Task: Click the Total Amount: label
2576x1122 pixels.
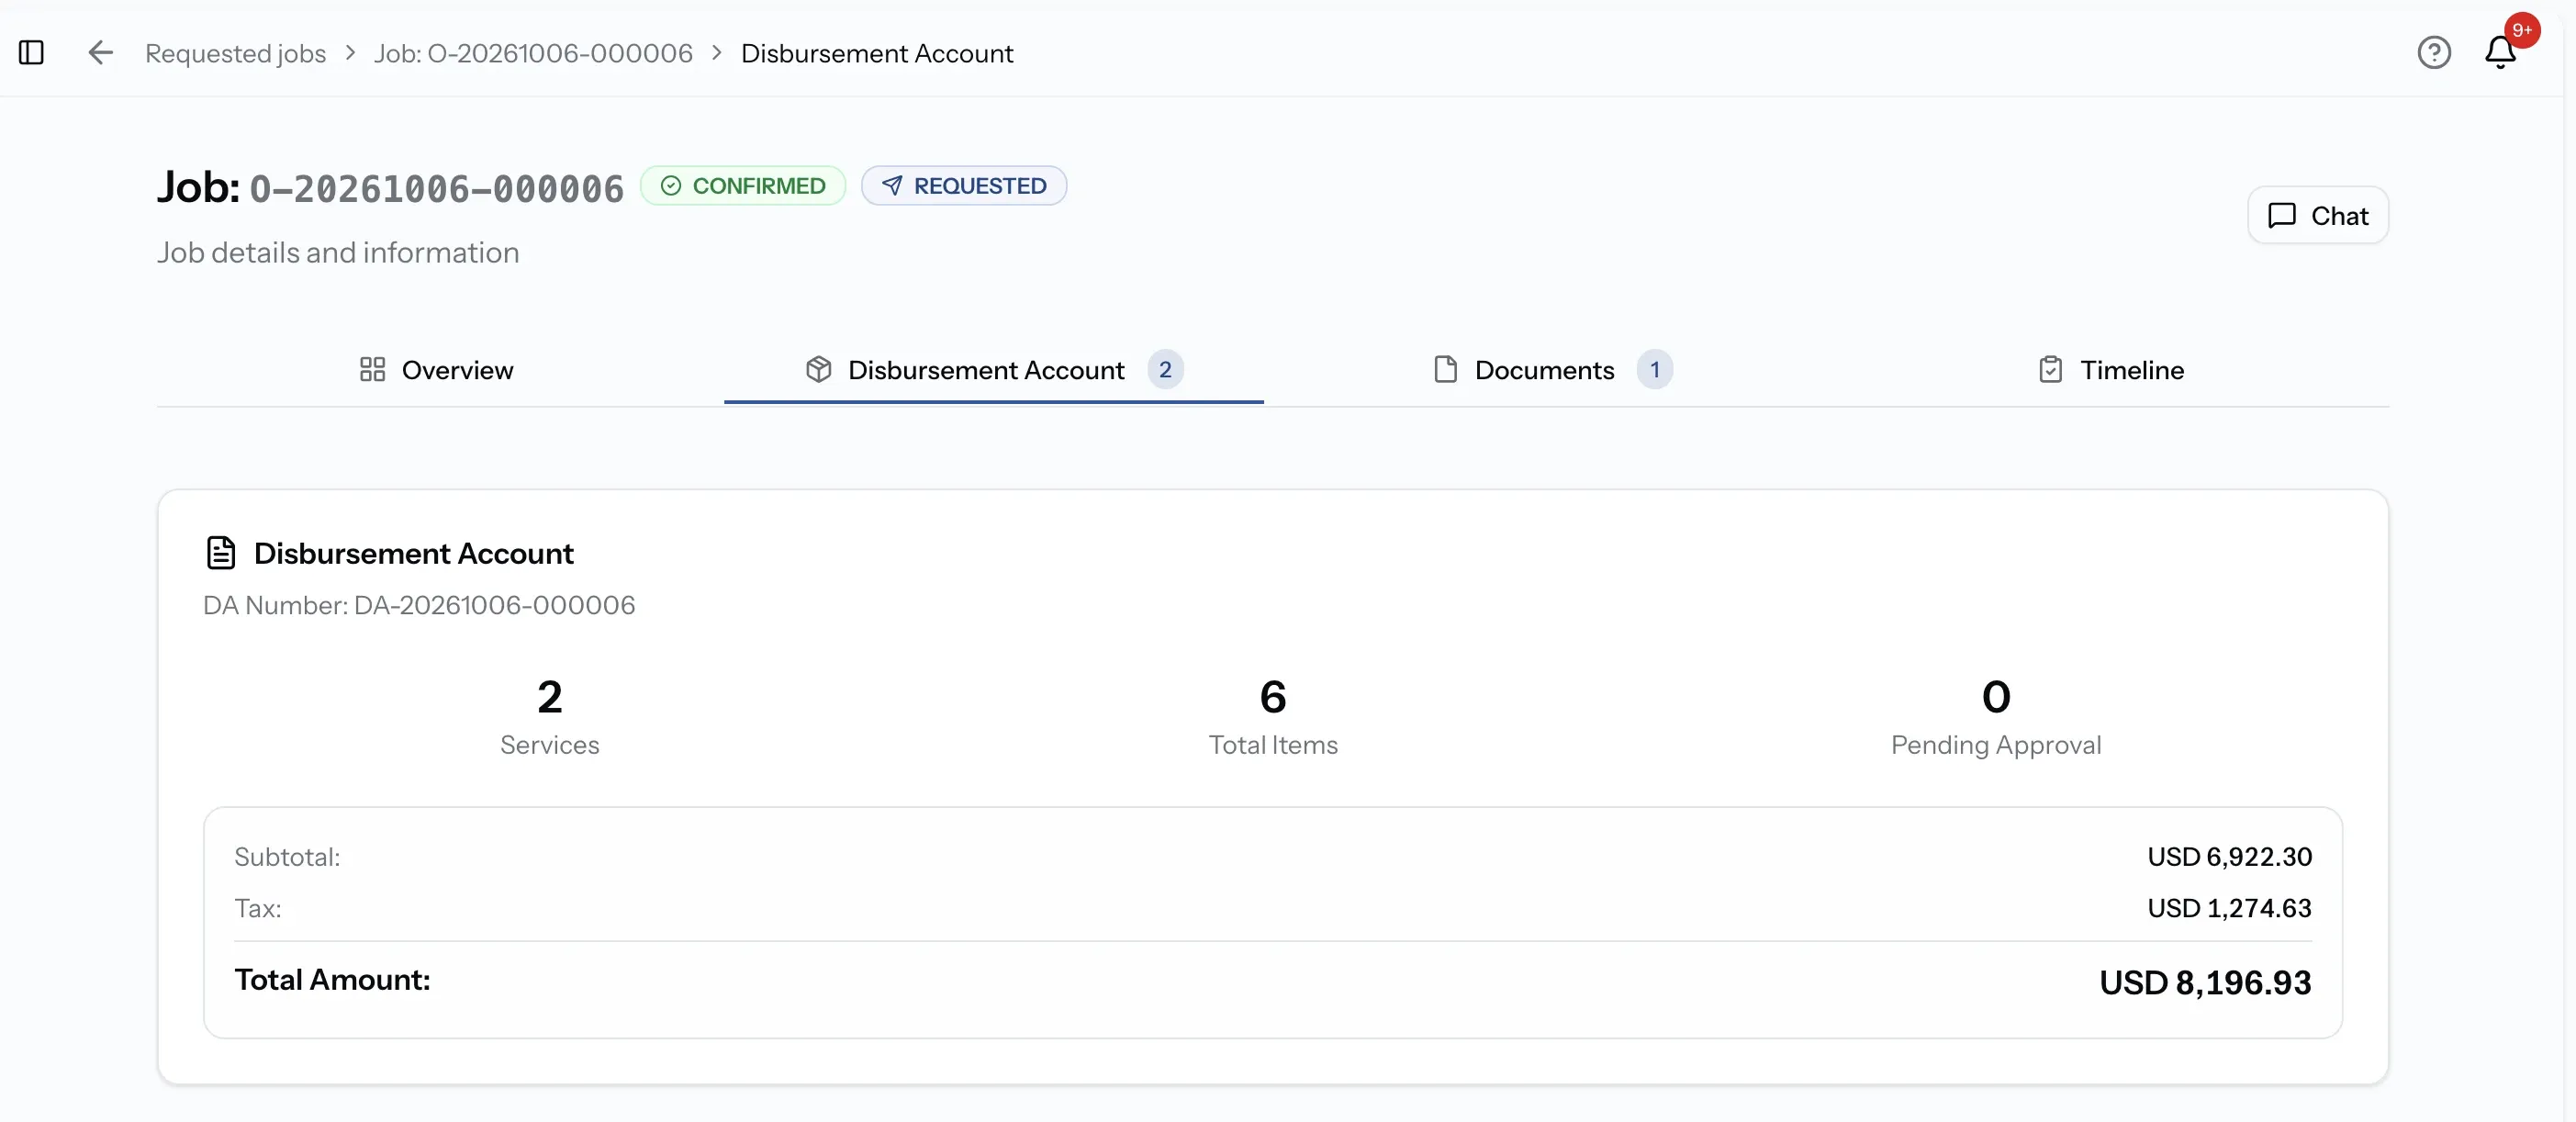Action: tap(332, 980)
